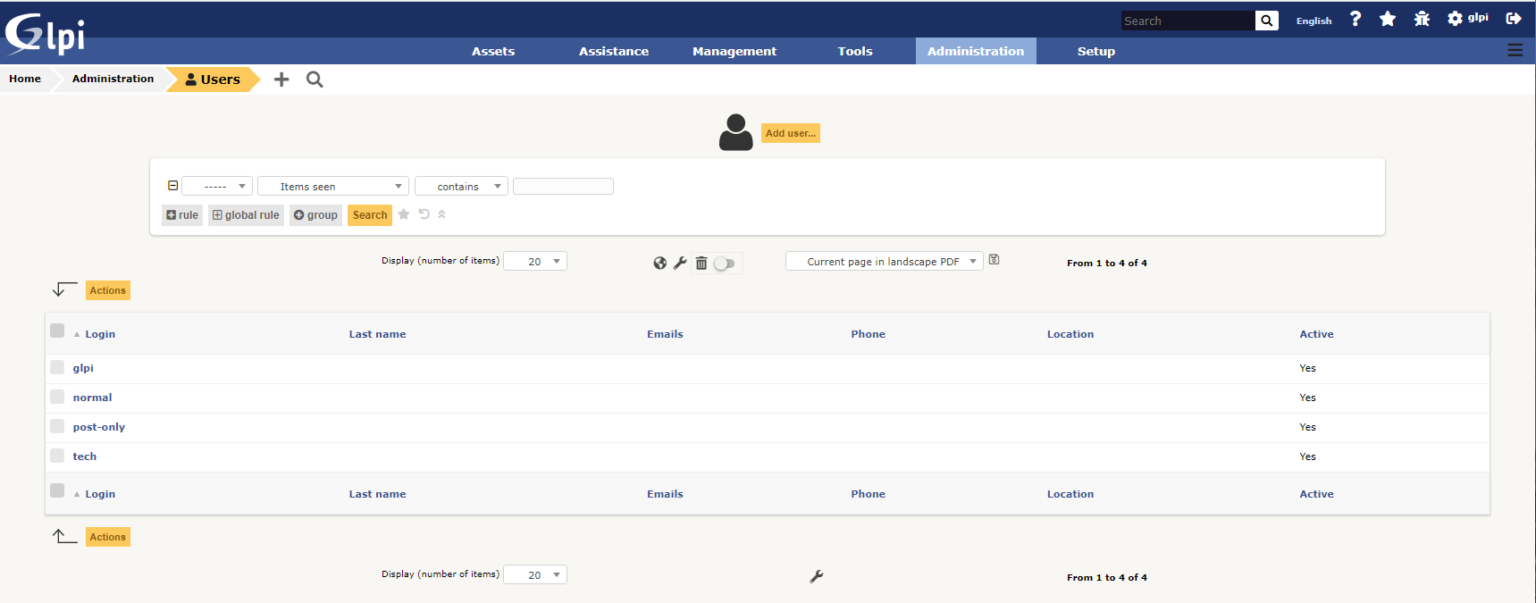Log out using the exit icon

point(1513,17)
